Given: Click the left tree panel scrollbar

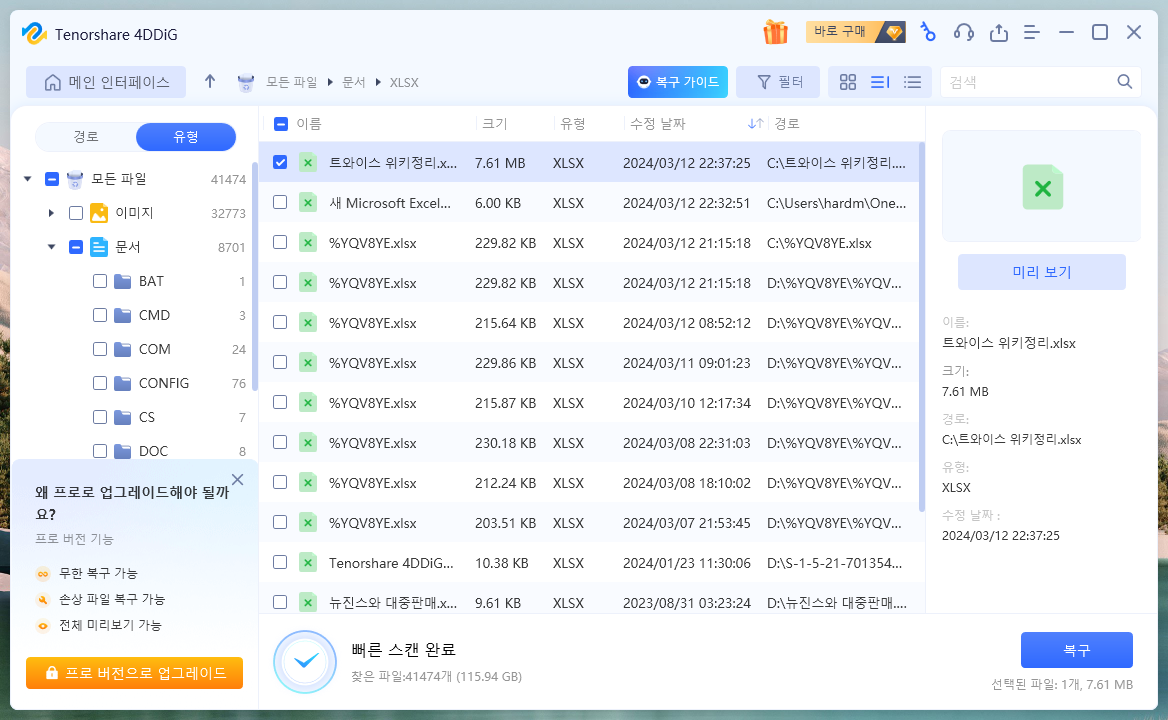Looking at the screenshot, I should (255, 275).
